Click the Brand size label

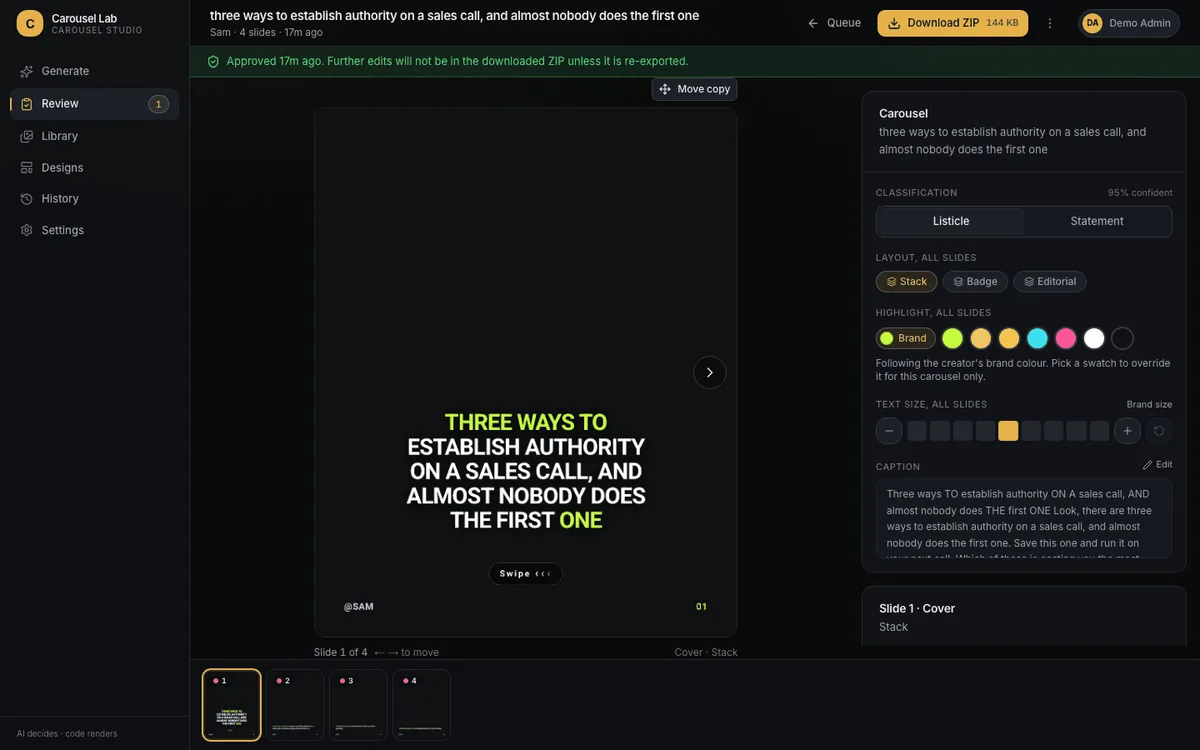pos(1149,405)
